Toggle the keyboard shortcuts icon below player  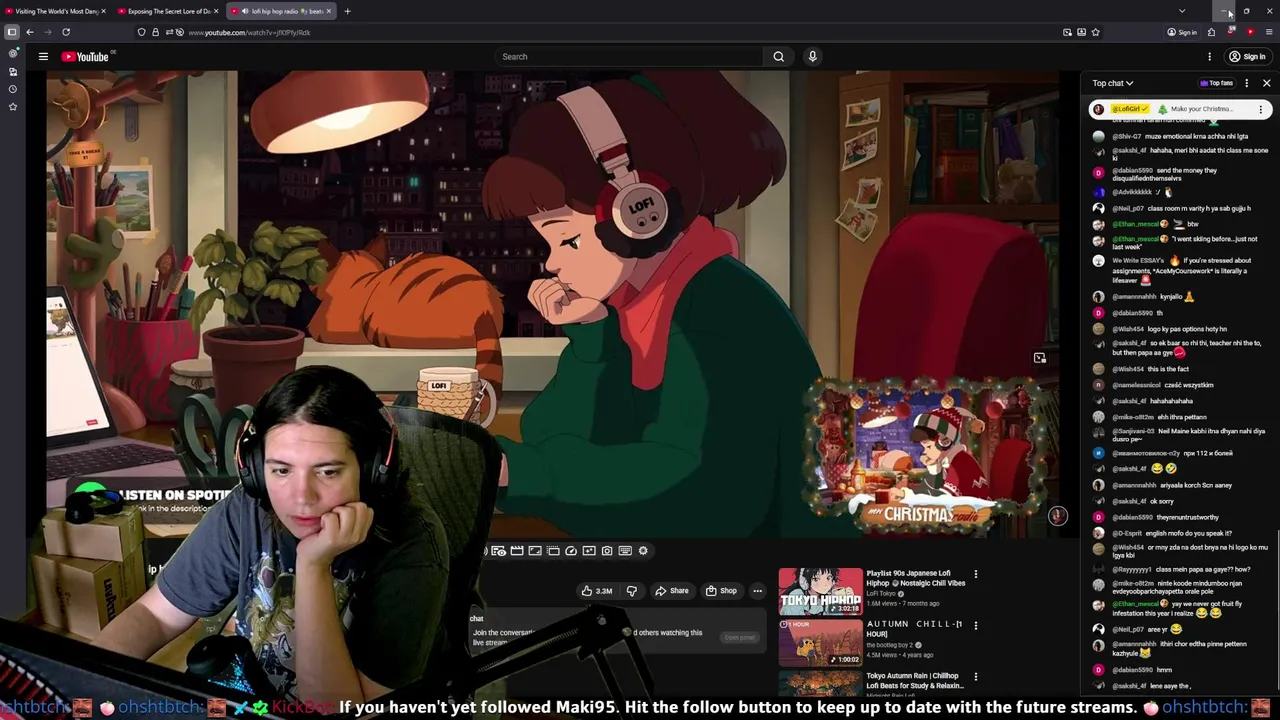point(625,551)
